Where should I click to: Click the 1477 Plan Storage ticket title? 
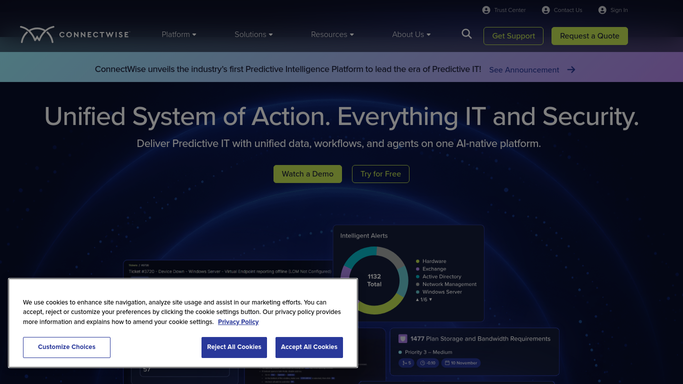tap(480, 339)
